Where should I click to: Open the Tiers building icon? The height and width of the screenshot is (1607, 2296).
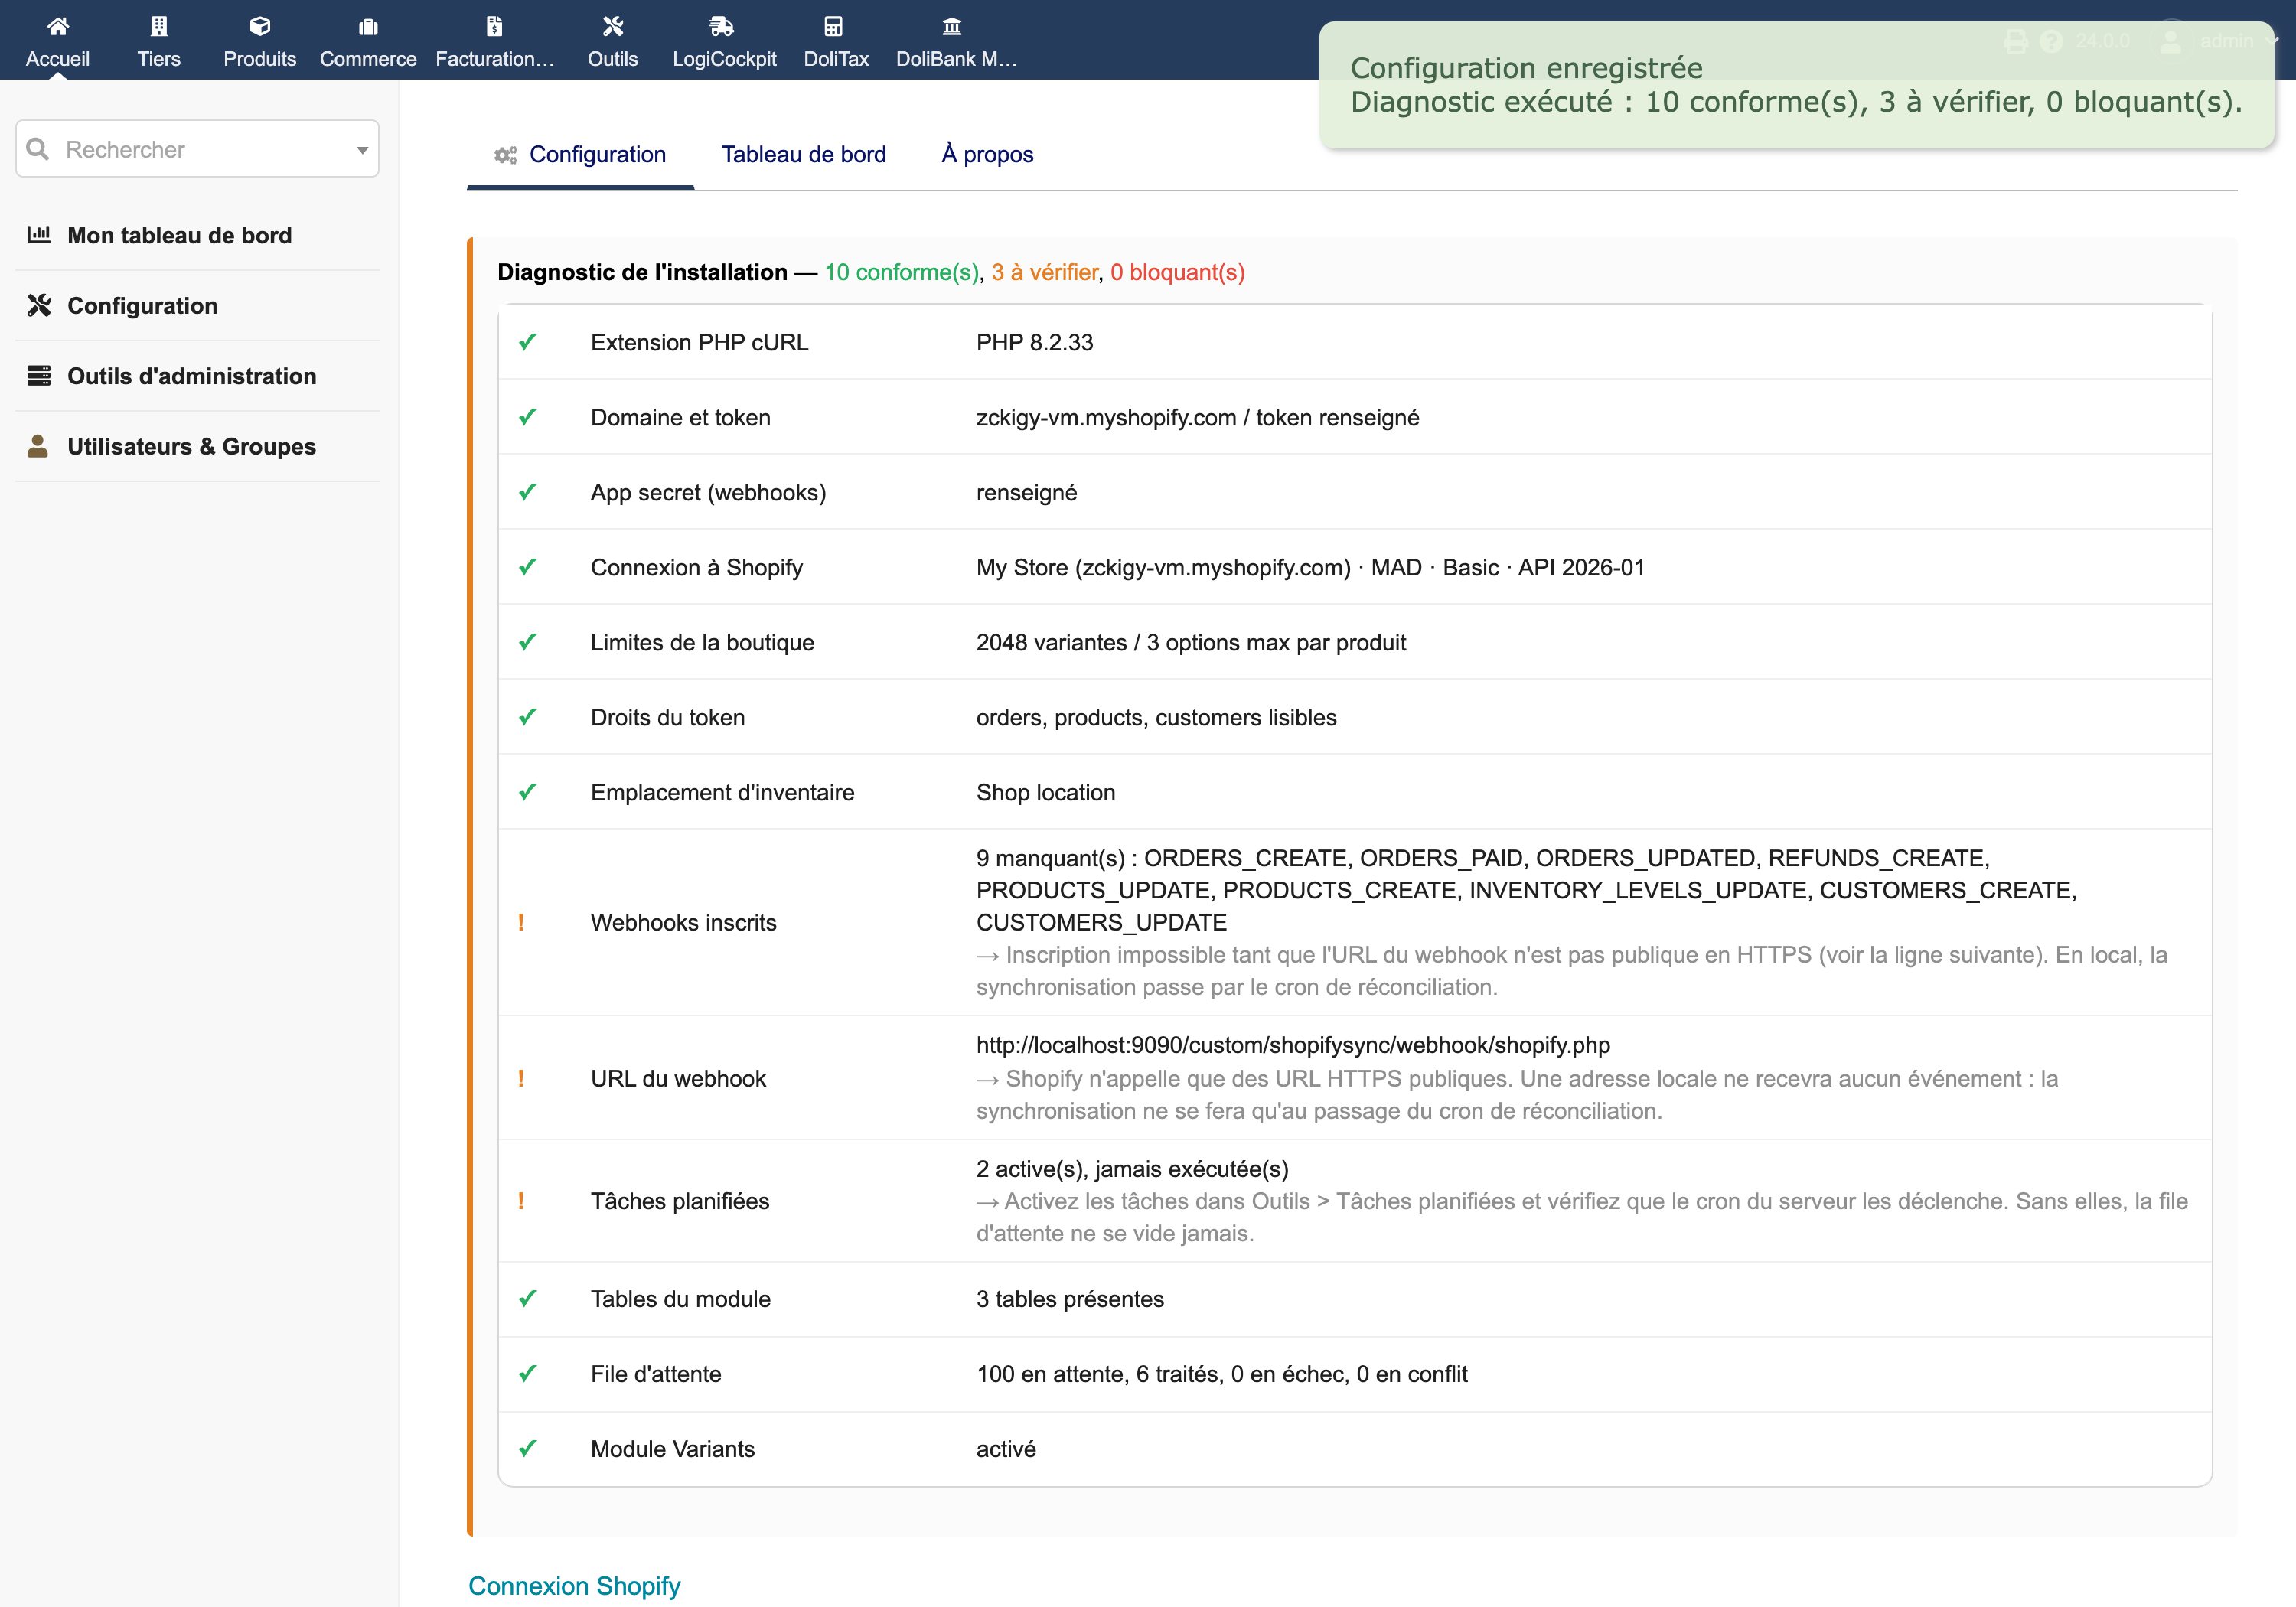coord(159,26)
